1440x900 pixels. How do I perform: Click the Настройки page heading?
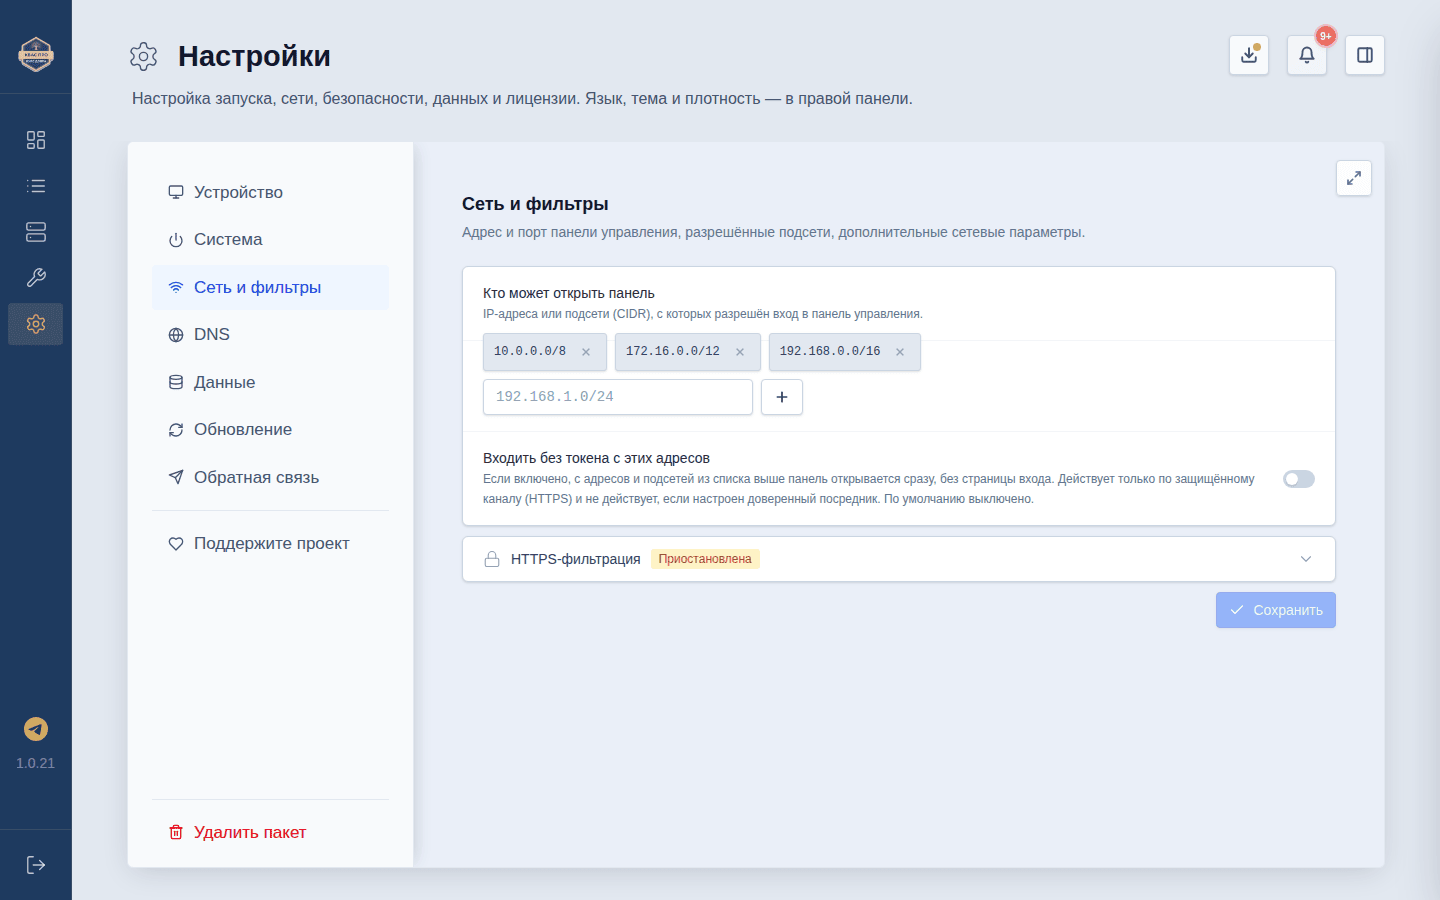coord(254,56)
